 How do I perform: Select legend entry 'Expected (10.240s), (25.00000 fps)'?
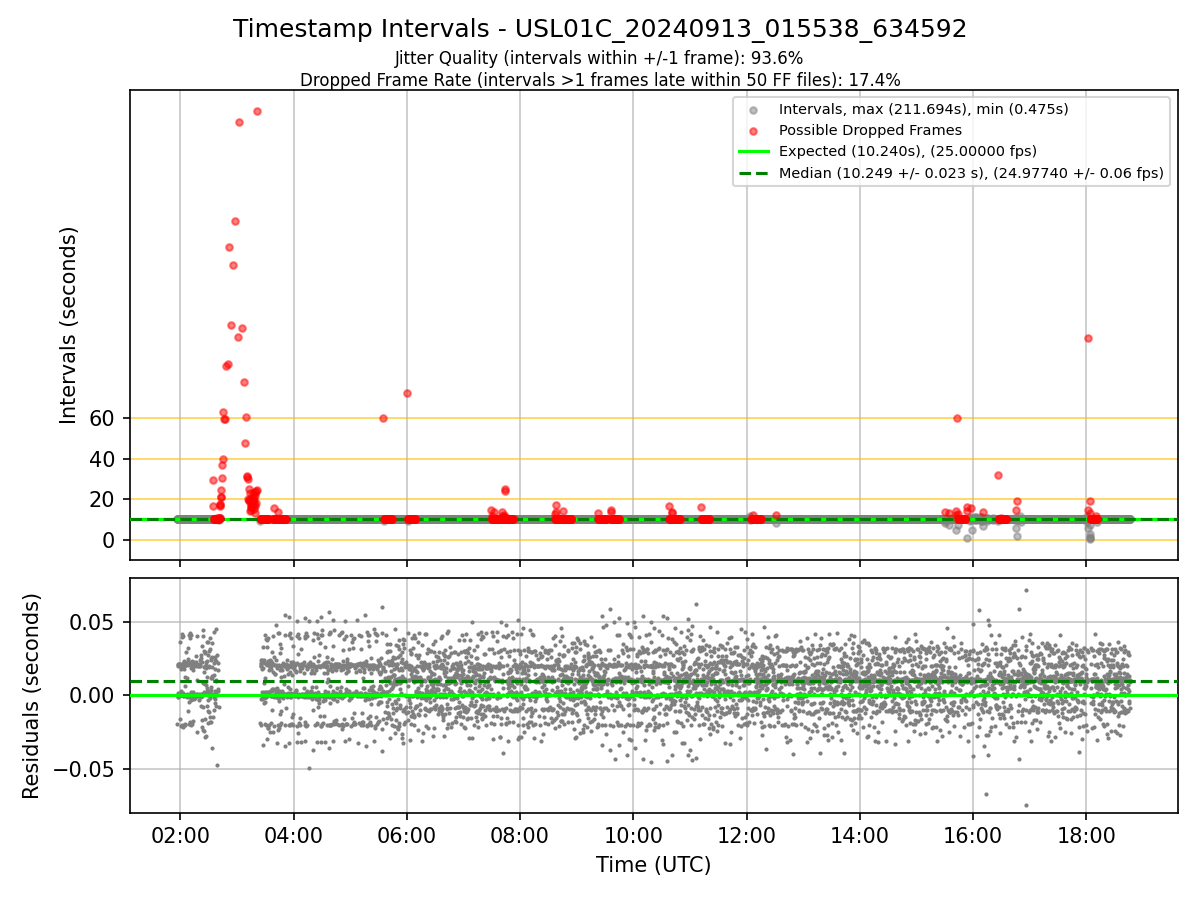tap(907, 151)
